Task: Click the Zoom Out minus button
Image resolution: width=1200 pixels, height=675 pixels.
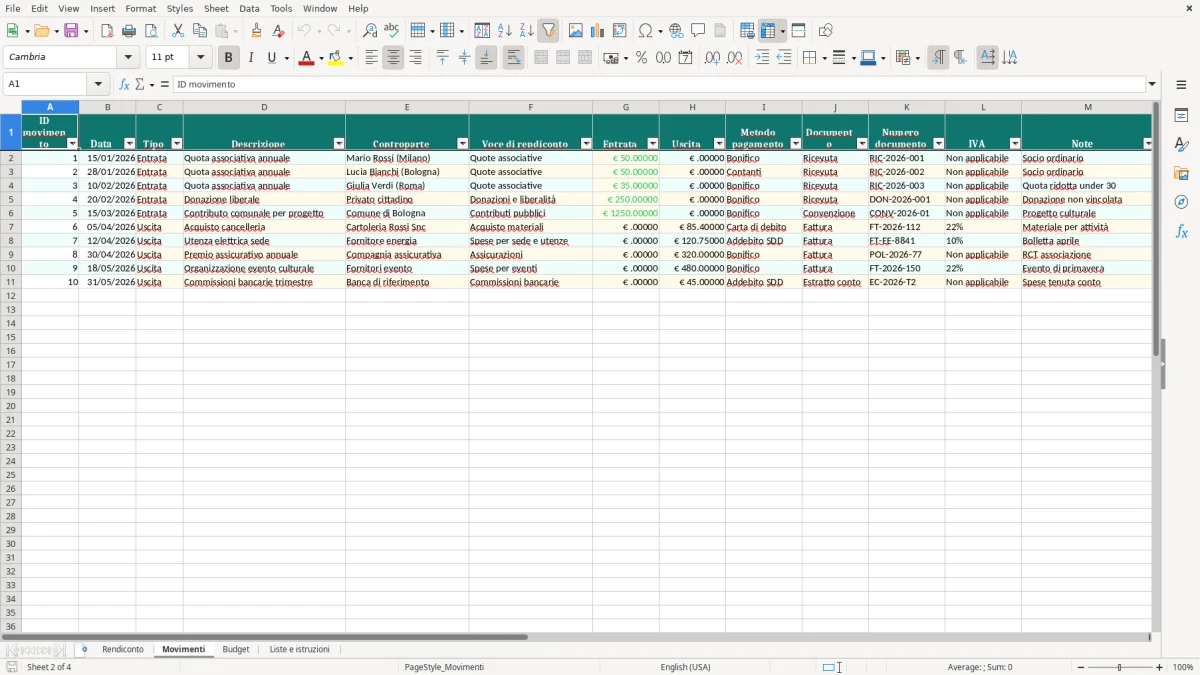Action: [1079, 667]
